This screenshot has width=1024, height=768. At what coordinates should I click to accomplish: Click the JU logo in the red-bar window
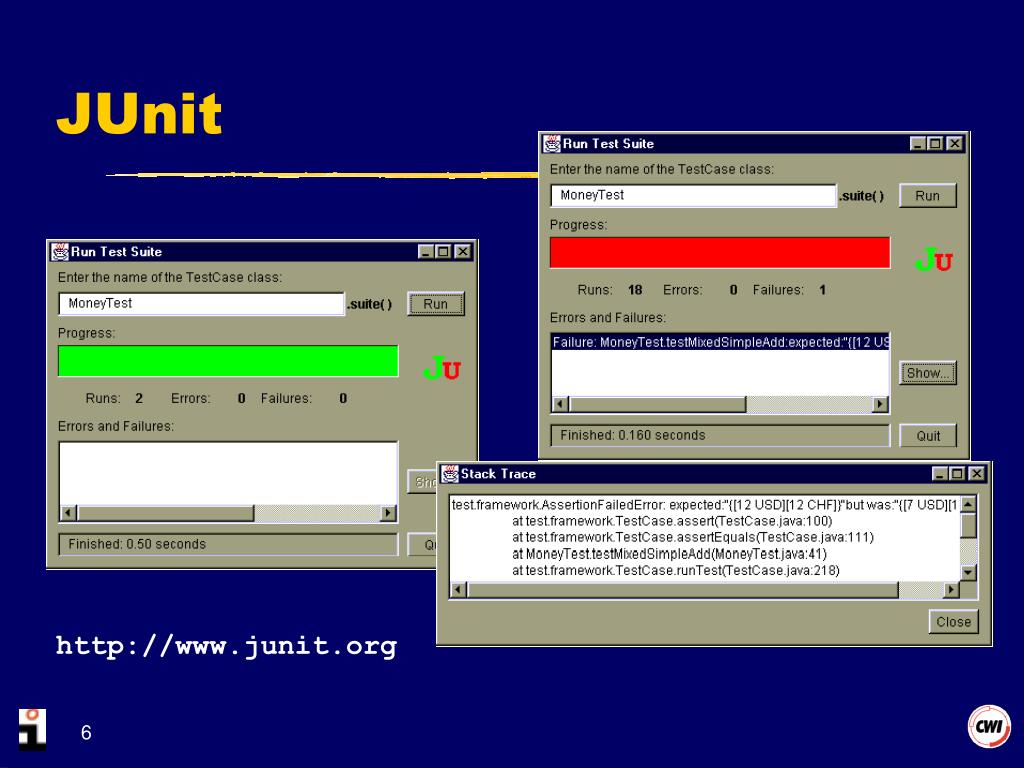(x=934, y=260)
